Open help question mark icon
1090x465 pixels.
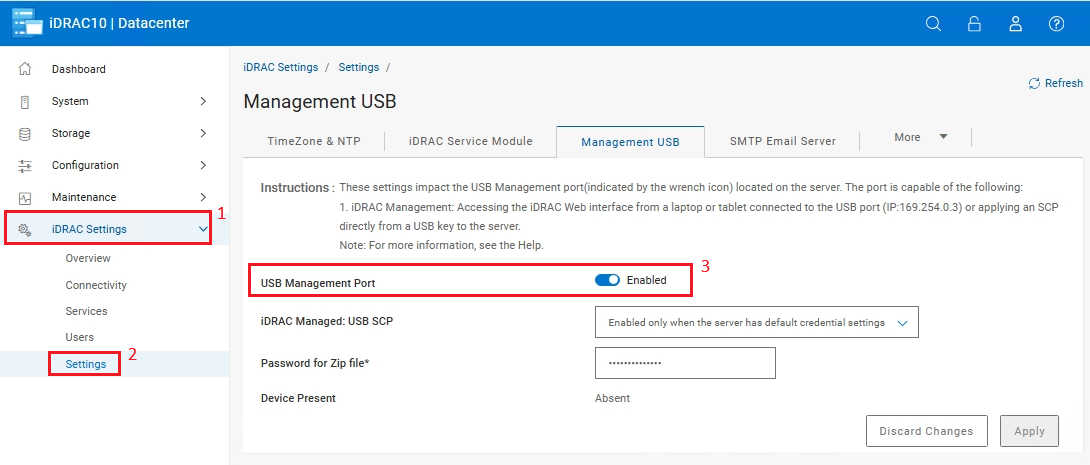[x=1057, y=24]
